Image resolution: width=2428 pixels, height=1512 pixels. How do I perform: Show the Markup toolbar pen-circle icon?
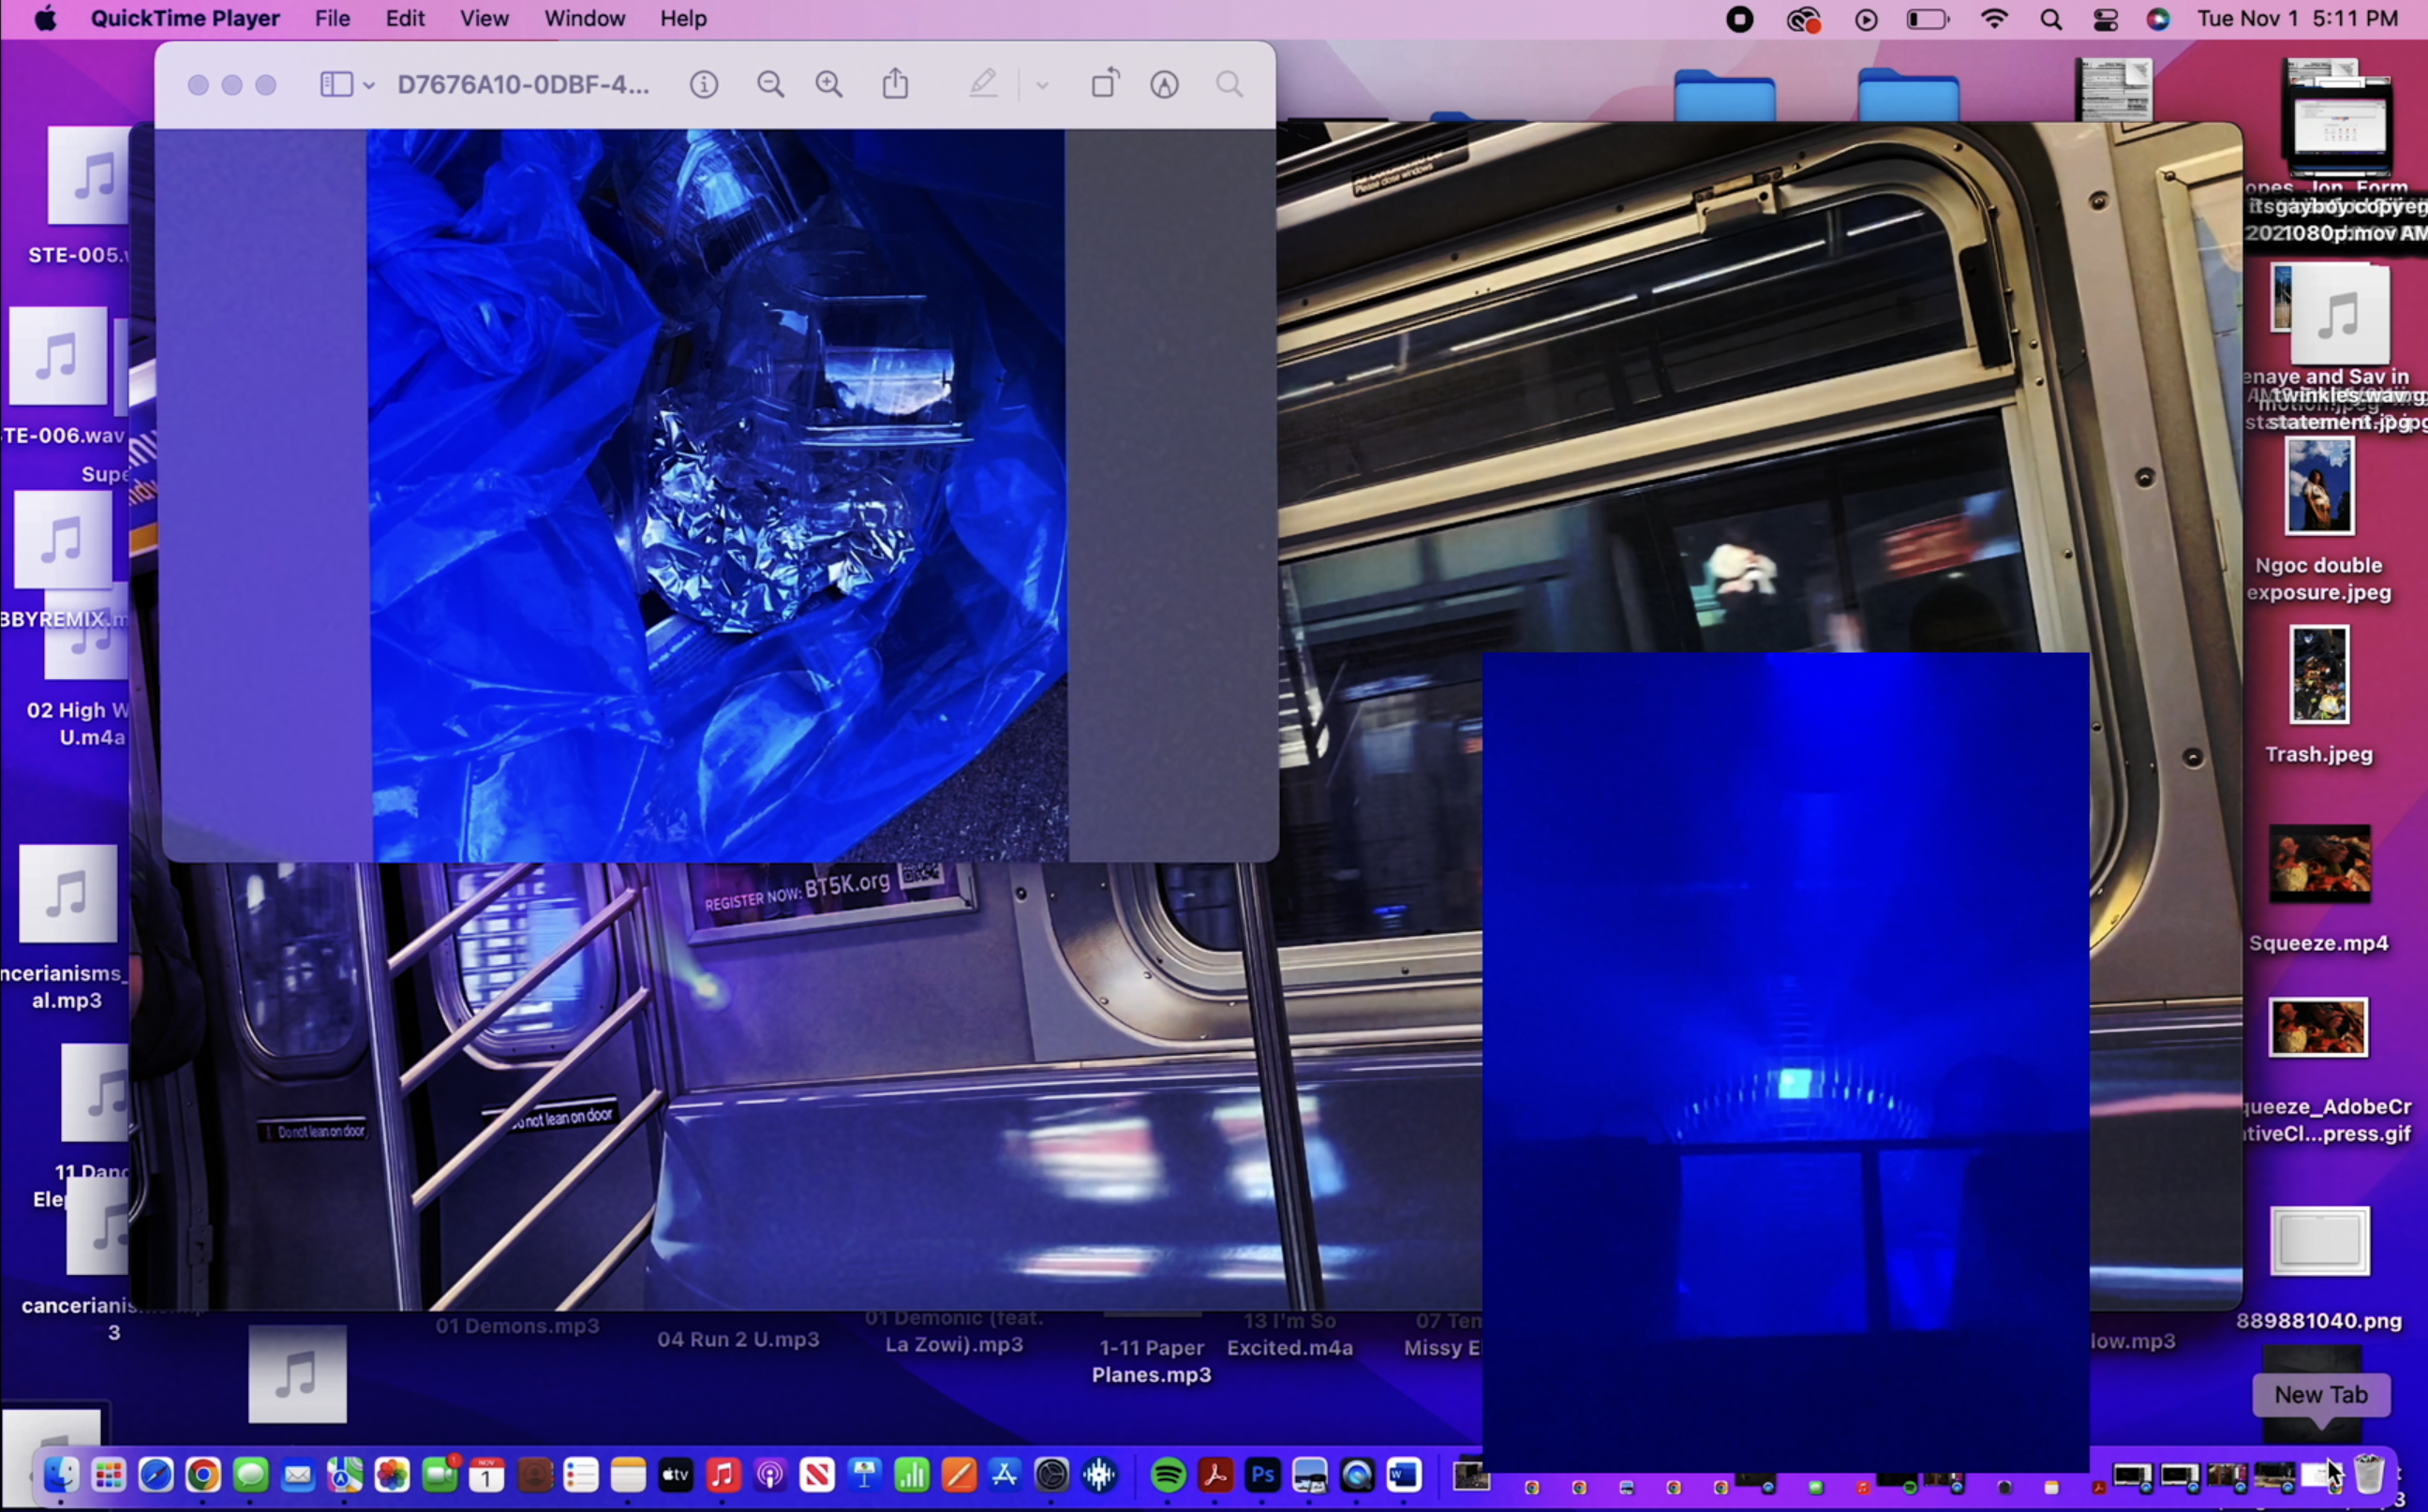(x=1164, y=85)
